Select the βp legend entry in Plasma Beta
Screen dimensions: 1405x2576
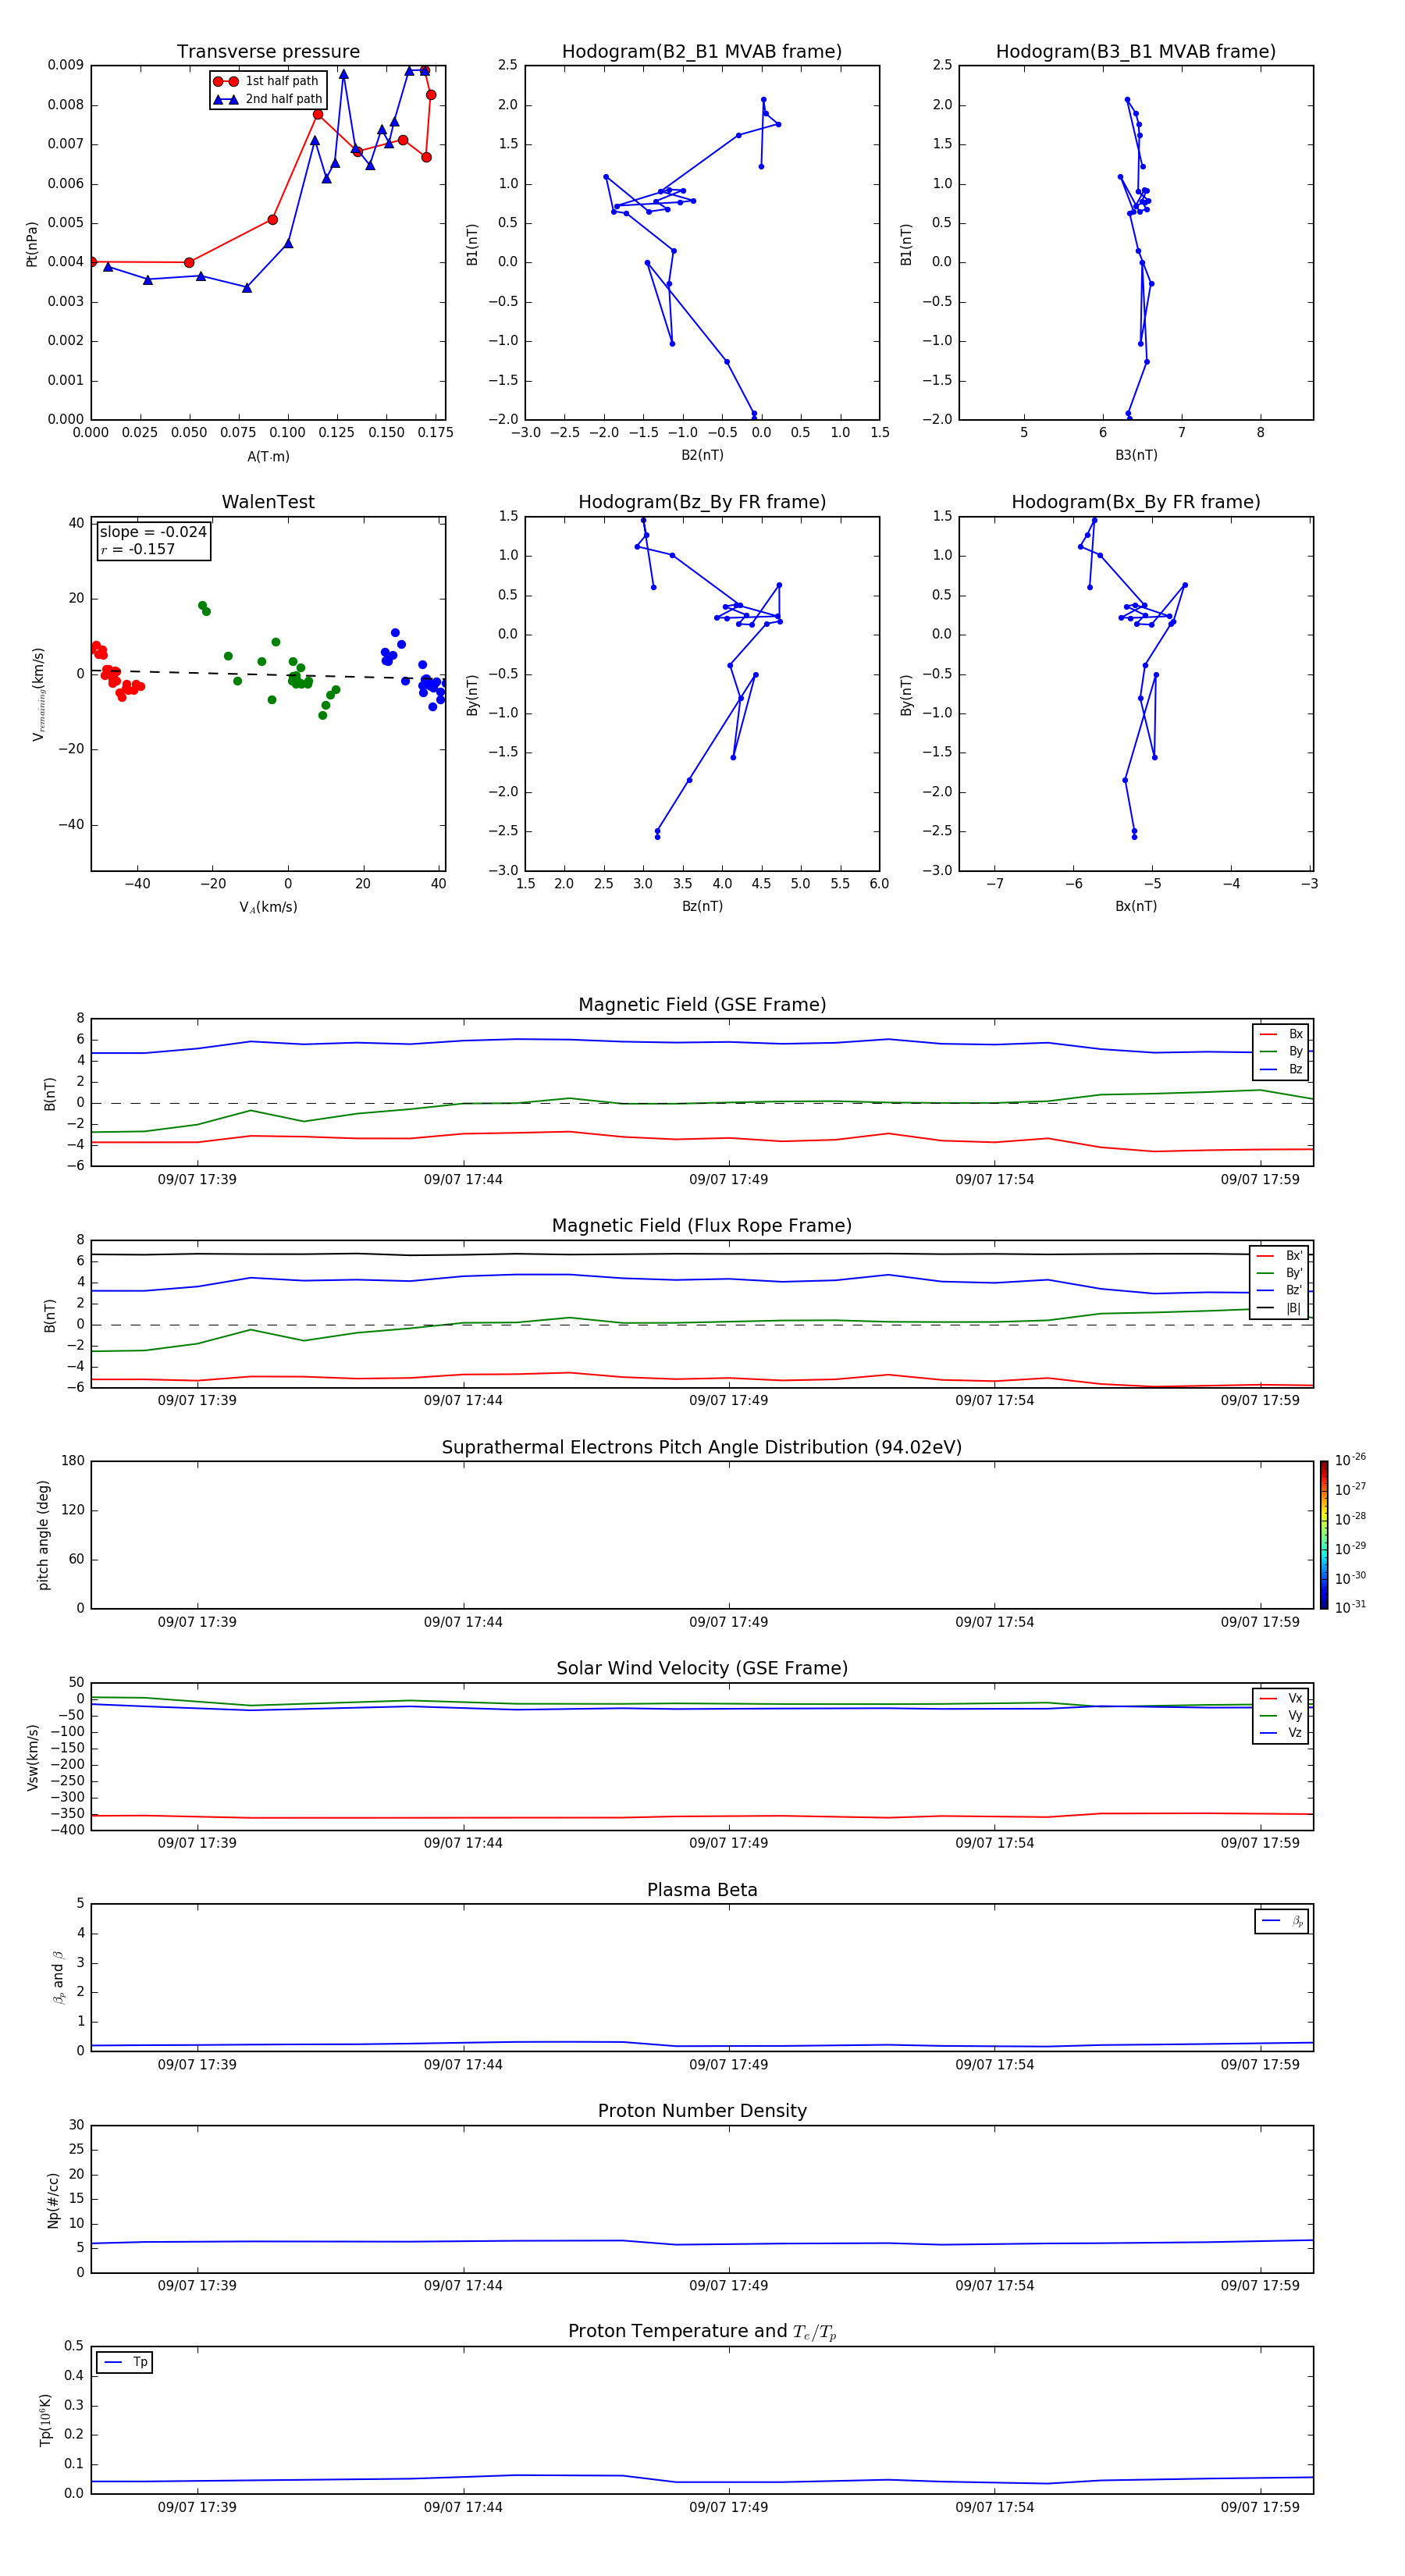[x=1282, y=1921]
